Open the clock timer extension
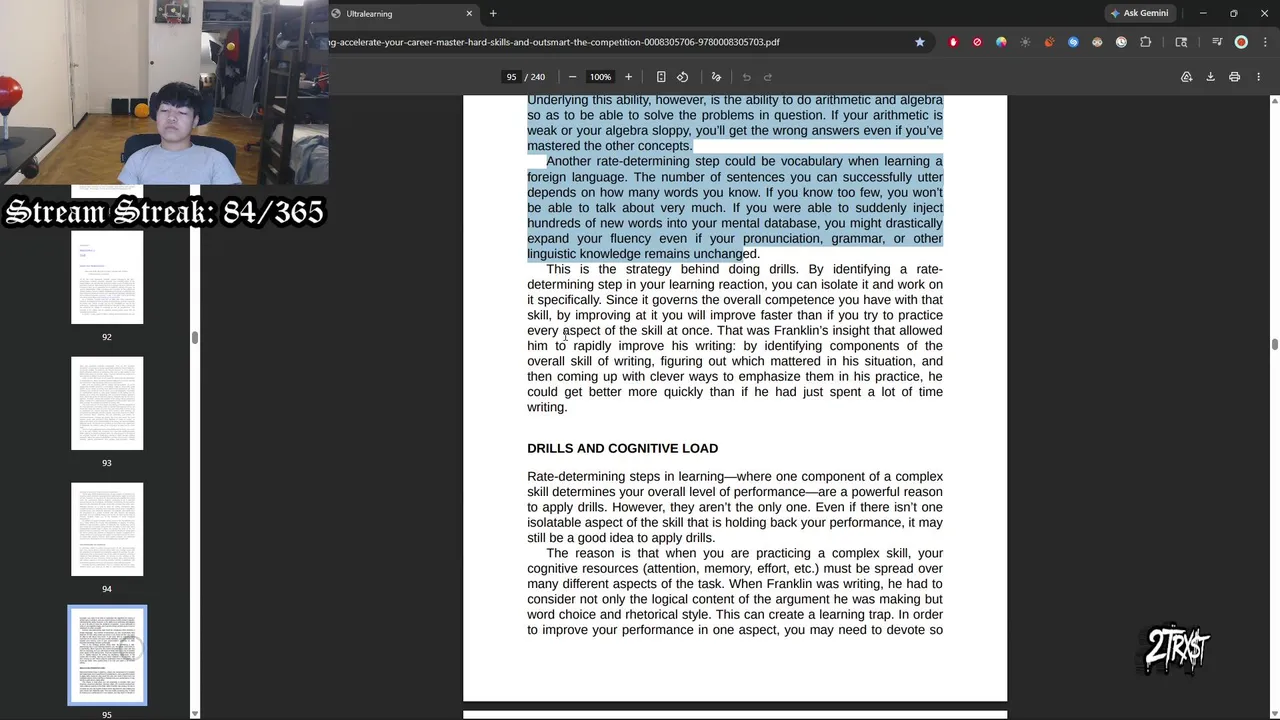Image resolution: width=1280 pixels, height=720 pixels. point(1121,42)
